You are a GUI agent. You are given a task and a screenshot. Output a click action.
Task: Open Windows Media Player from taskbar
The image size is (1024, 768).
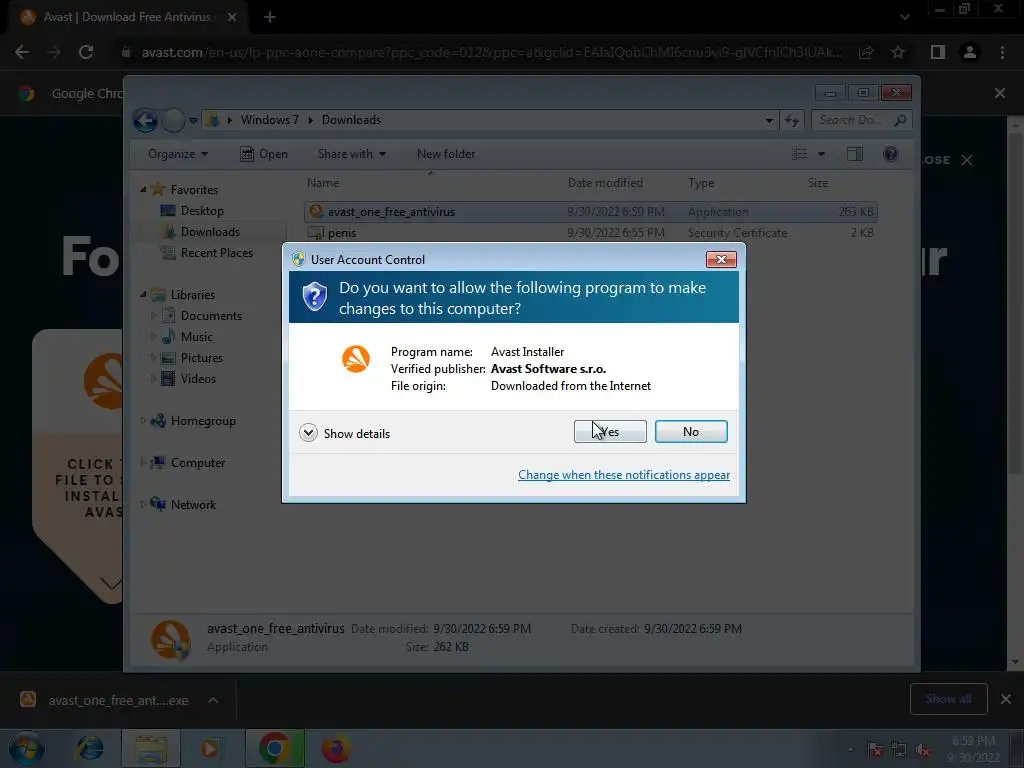tap(210, 748)
